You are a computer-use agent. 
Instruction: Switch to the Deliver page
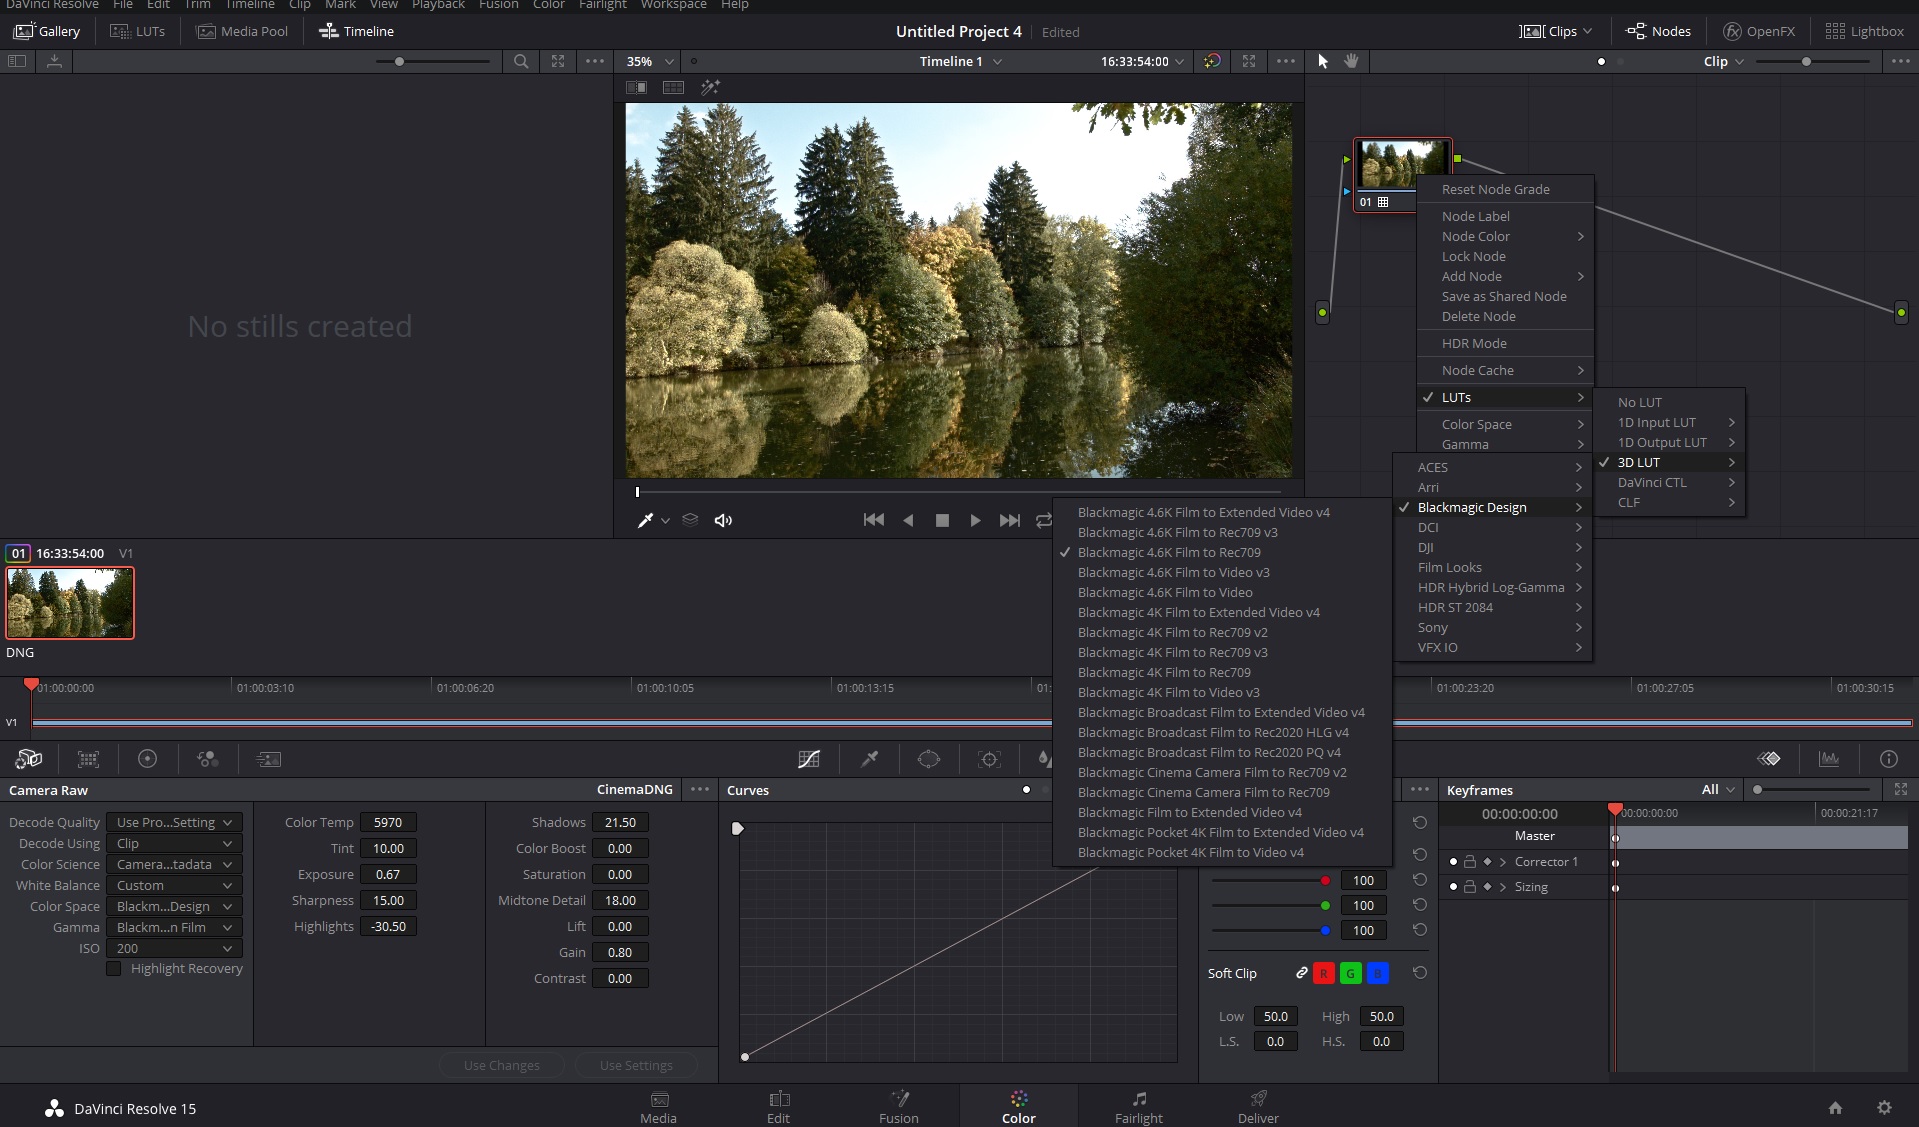click(1258, 1106)
